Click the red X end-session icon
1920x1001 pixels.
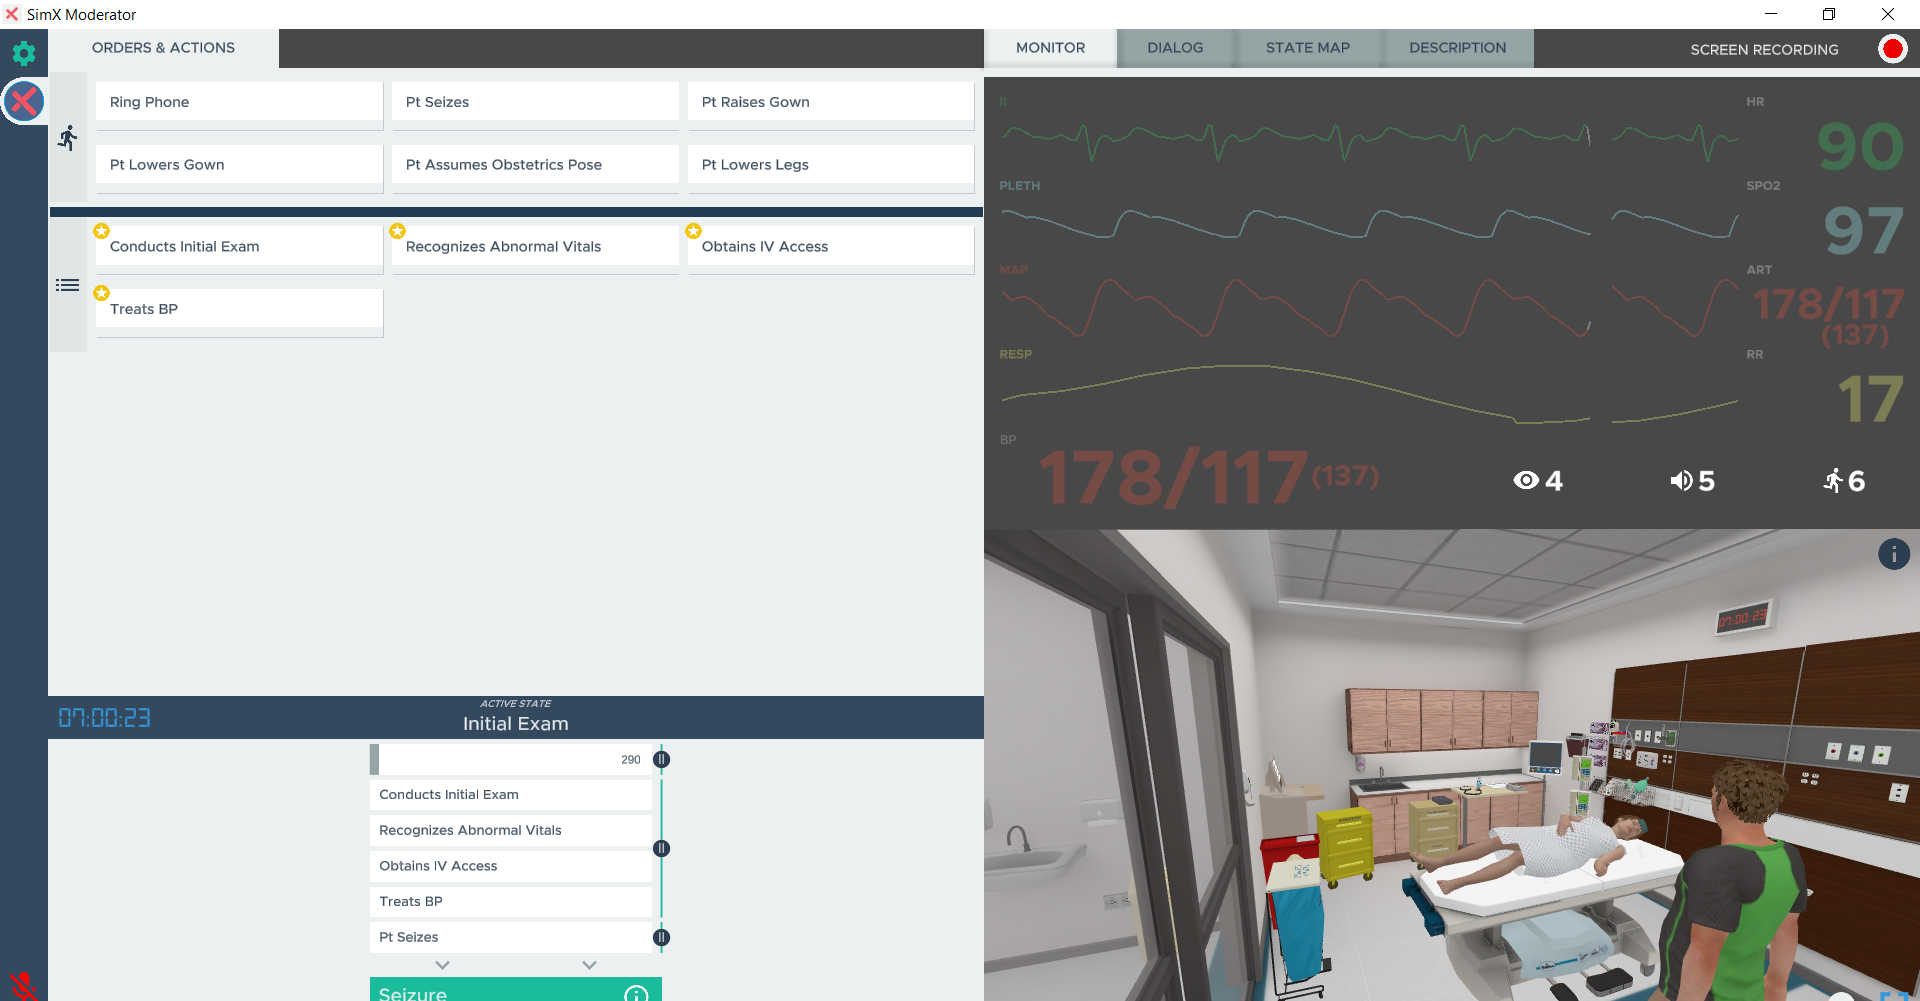point(24,101)
